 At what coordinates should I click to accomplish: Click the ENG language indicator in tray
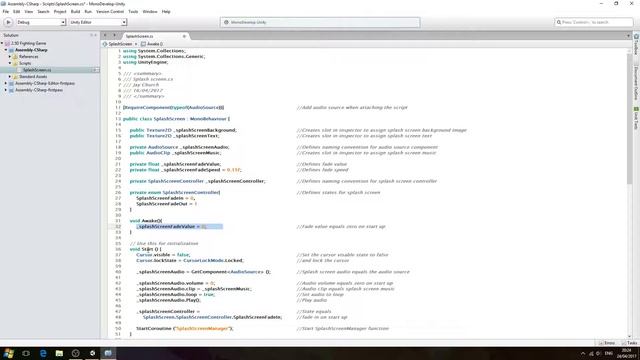609,353
